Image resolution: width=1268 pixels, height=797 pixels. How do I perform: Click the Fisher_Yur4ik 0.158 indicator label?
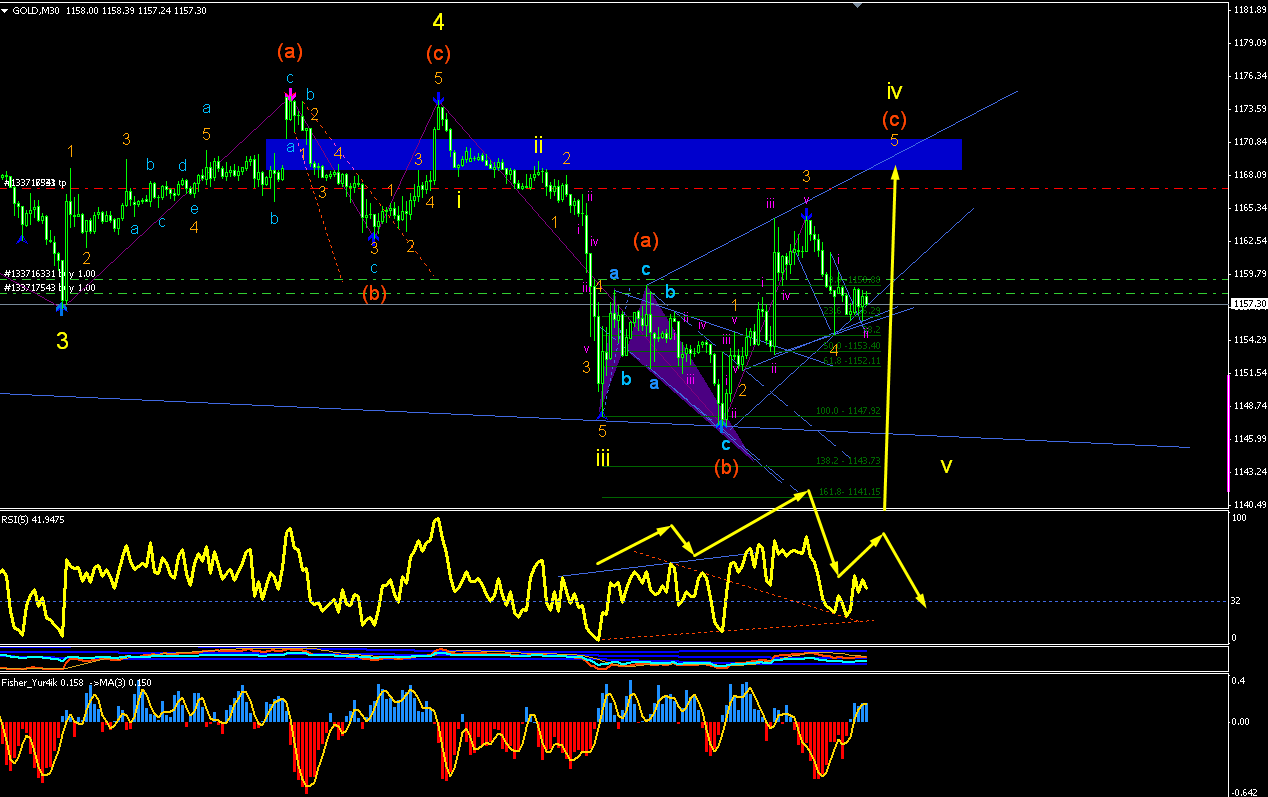[43, 683]
